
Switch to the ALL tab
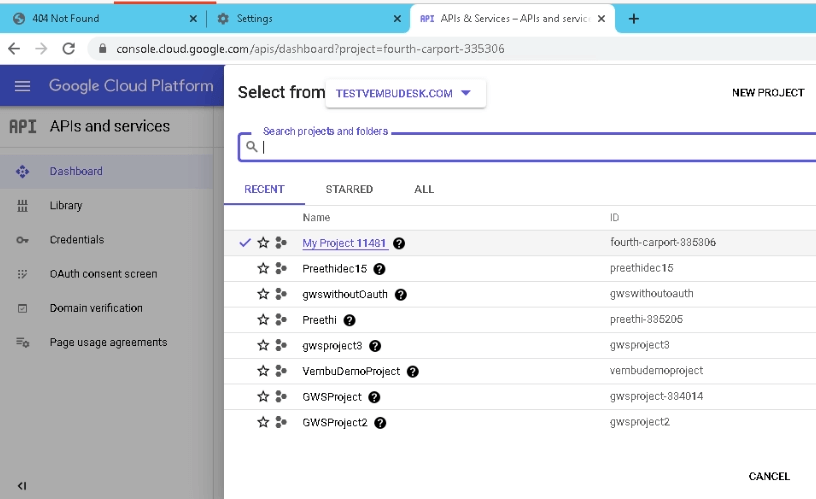(x=424, y=189)
